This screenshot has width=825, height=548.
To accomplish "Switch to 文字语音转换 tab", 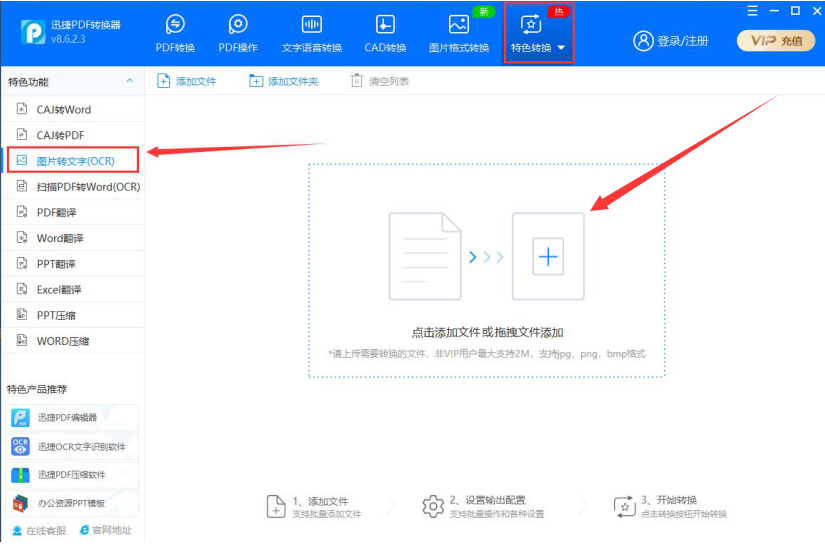I will coord(311,34).
